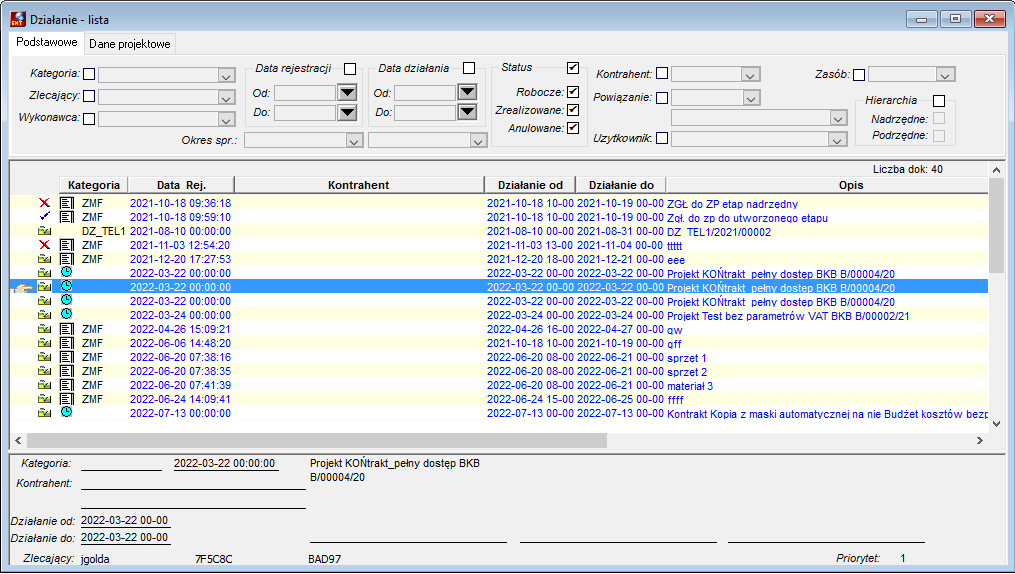The image size is (1015, 574).
Task: Click the document icon on the materiał 3 row
Action: [x=67, y=385]
